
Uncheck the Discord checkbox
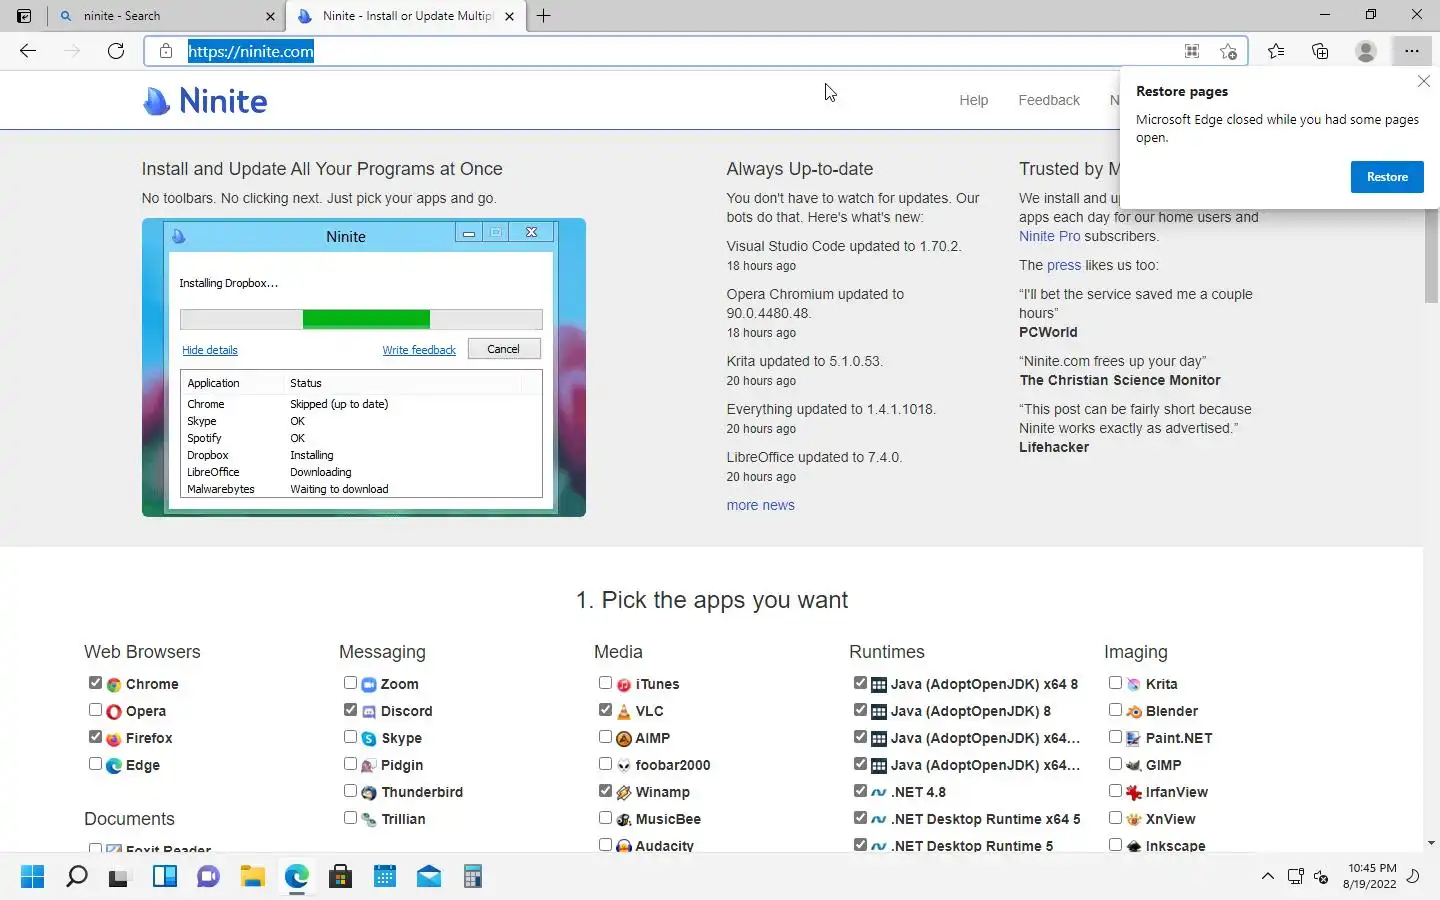tap(350, 710)
